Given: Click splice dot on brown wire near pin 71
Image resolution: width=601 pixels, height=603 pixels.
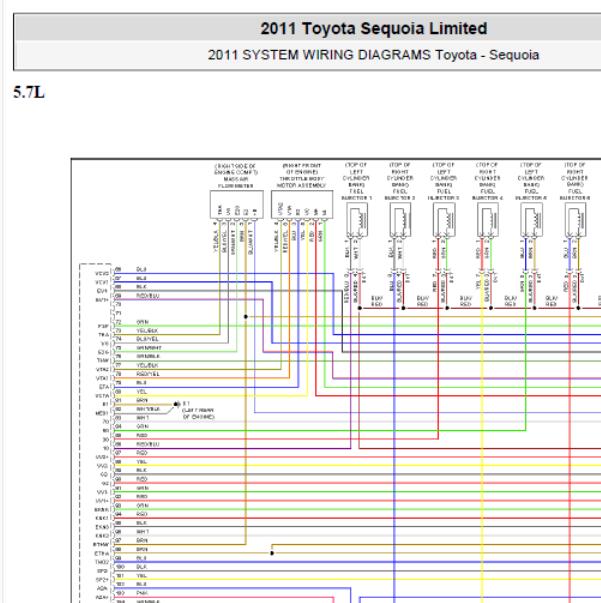Looking at the screenshot, I should 246,316.
